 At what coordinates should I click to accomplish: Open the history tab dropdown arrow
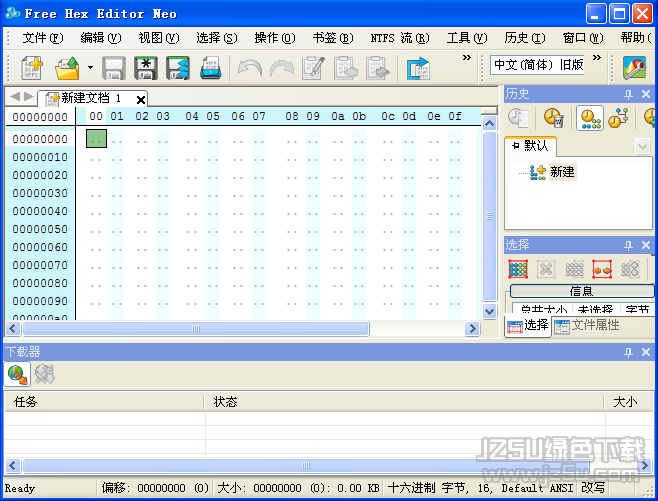(642, 146)
